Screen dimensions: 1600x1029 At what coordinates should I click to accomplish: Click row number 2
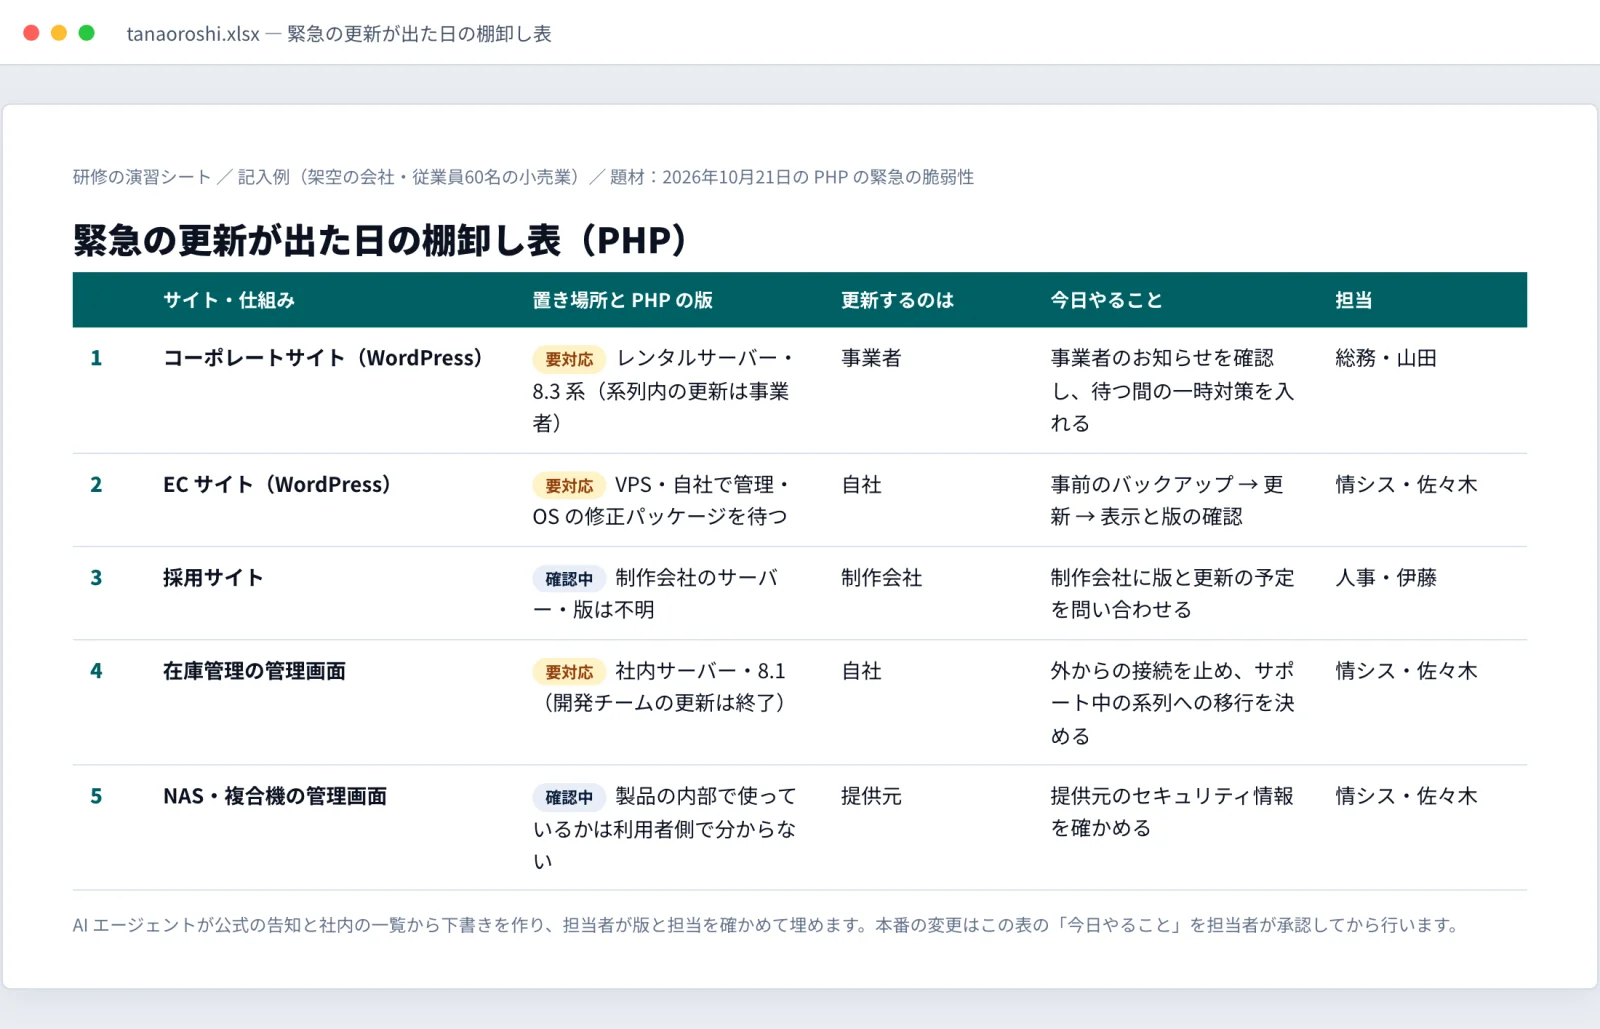coord(96,485)
